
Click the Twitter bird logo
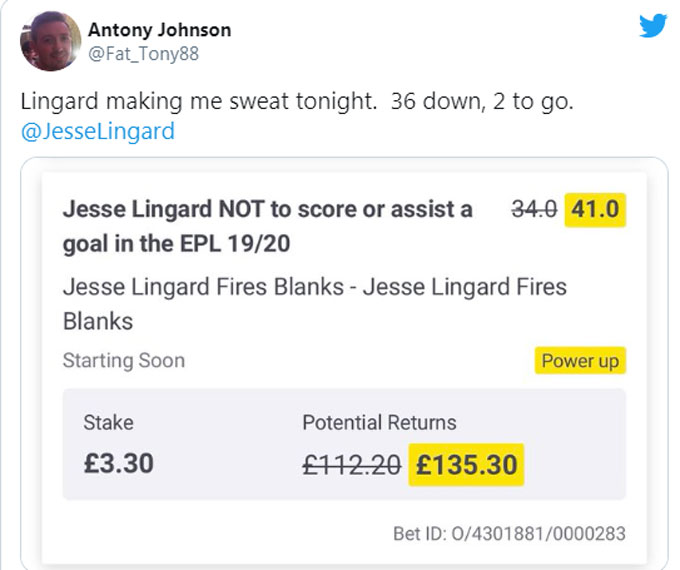[652, 25]
